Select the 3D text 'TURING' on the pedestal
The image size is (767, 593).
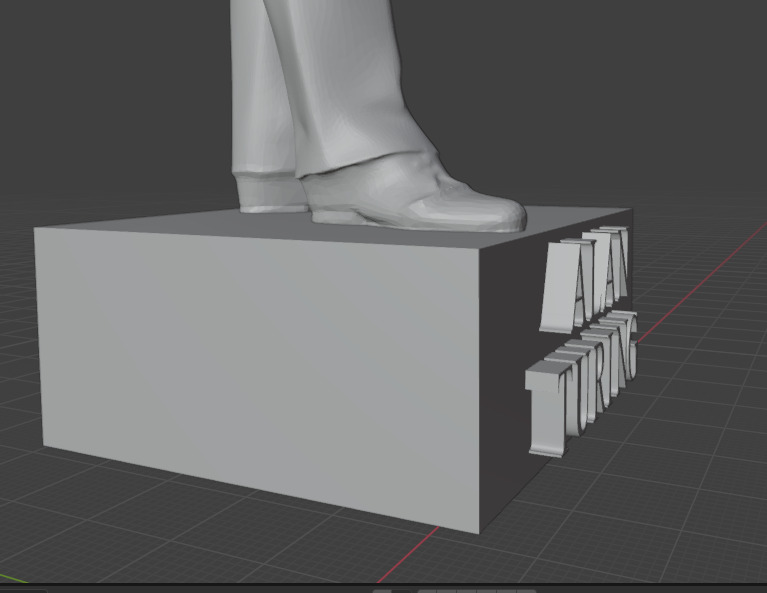pyautogui.click(x=582, y=384)
